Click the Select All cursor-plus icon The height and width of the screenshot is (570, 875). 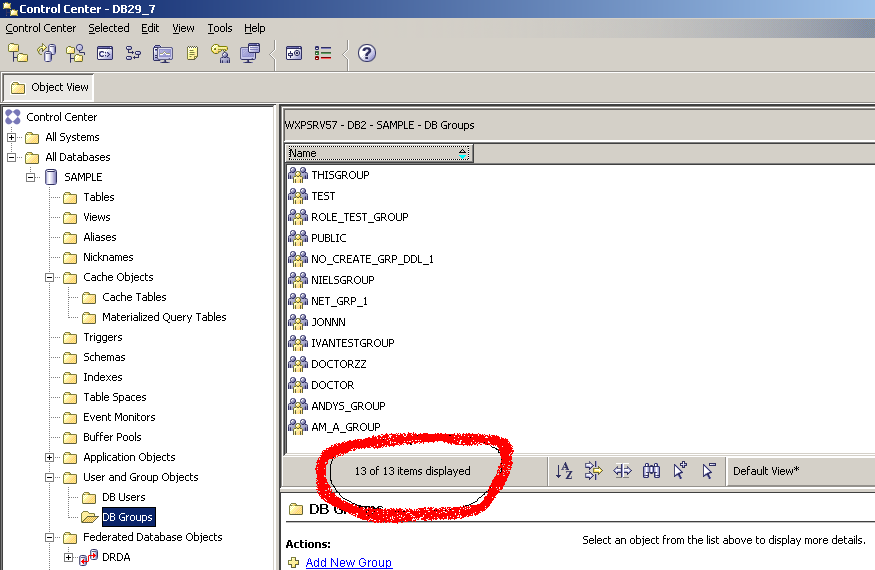680,471
